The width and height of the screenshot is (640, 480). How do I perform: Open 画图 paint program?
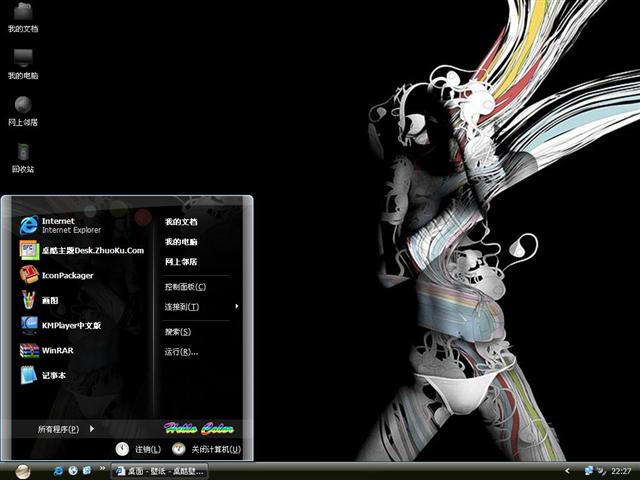tap(39, 300)
